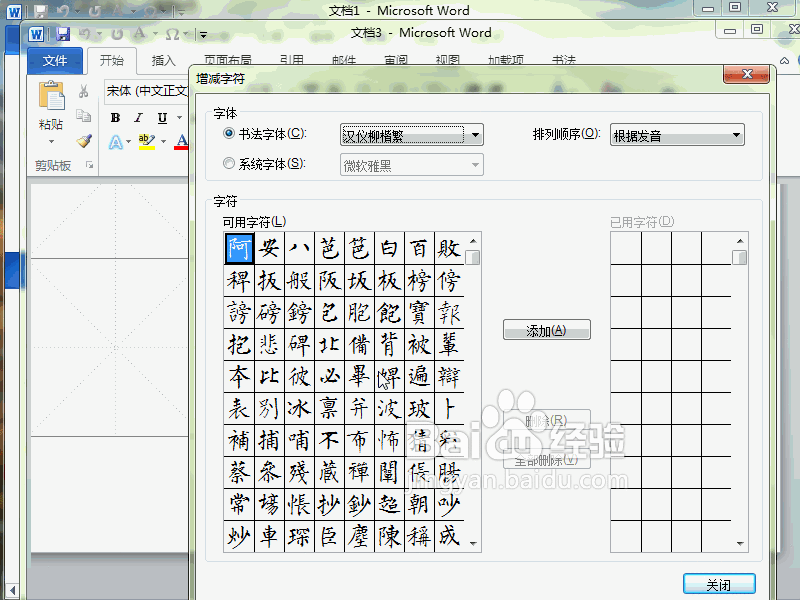Click the Undo icon in 文档3 toolbar
Viewport: 800px width, 600px height.
point(84,34)
